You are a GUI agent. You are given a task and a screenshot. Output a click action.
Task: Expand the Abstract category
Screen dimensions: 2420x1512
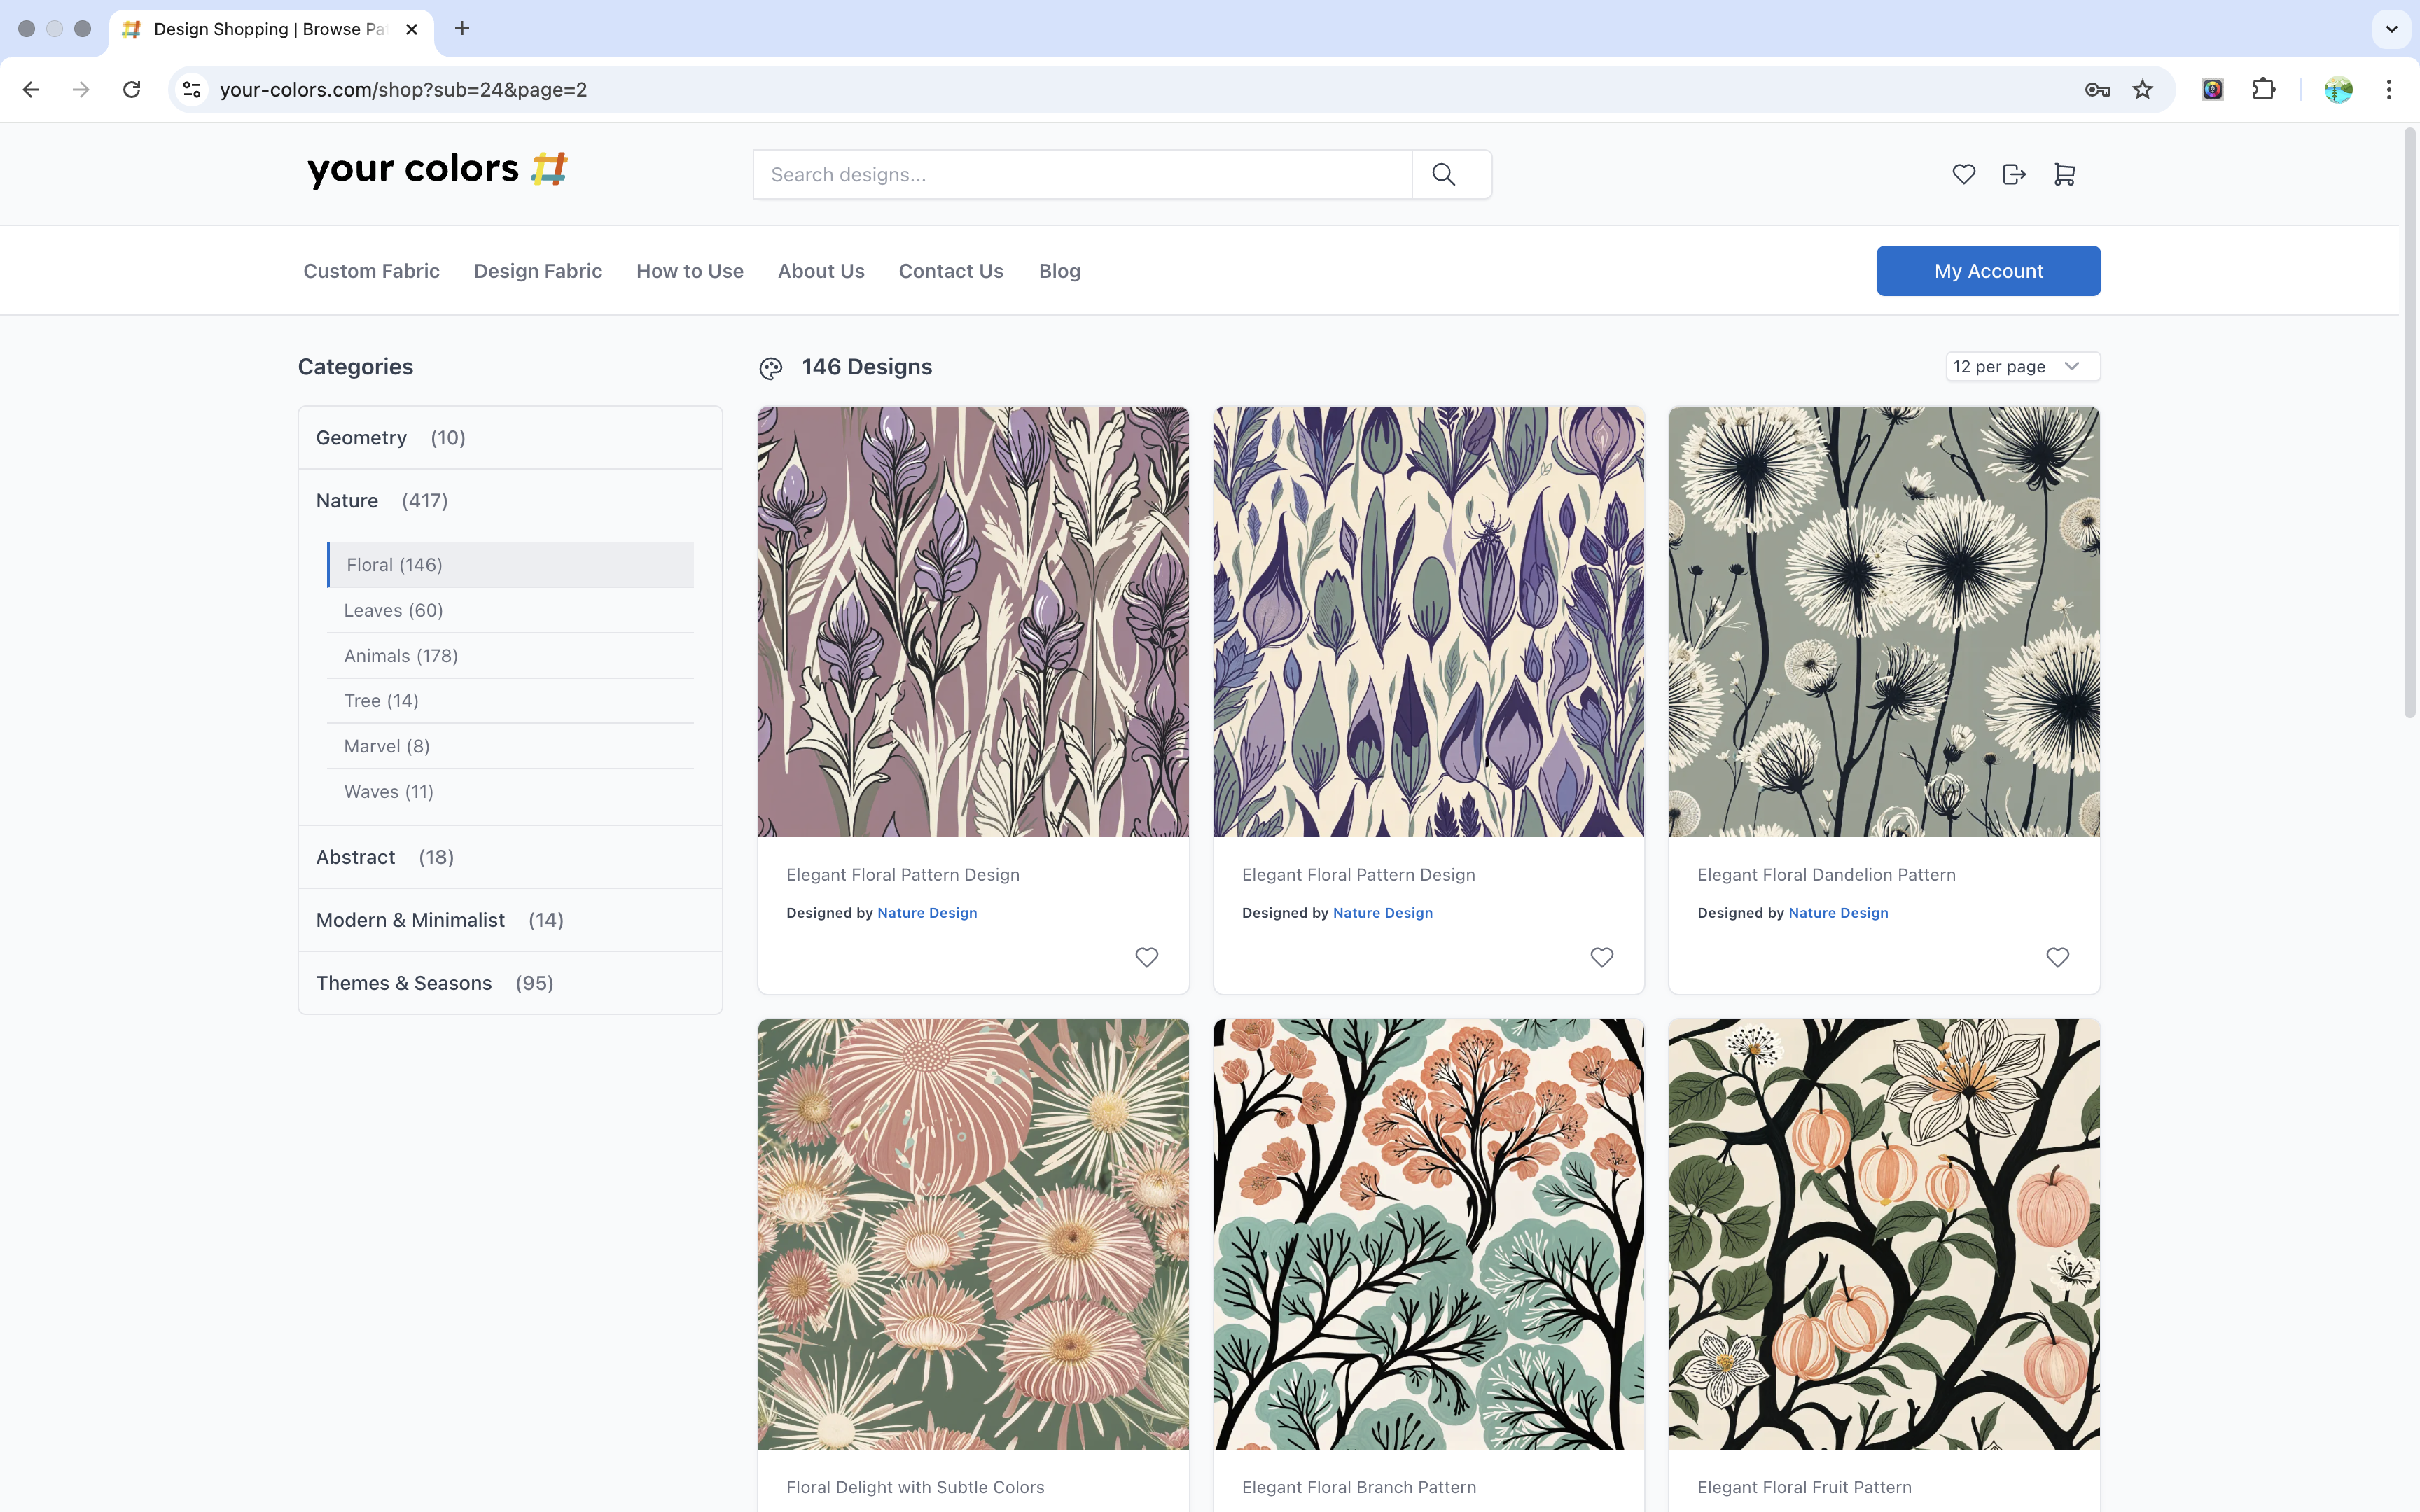355,857
